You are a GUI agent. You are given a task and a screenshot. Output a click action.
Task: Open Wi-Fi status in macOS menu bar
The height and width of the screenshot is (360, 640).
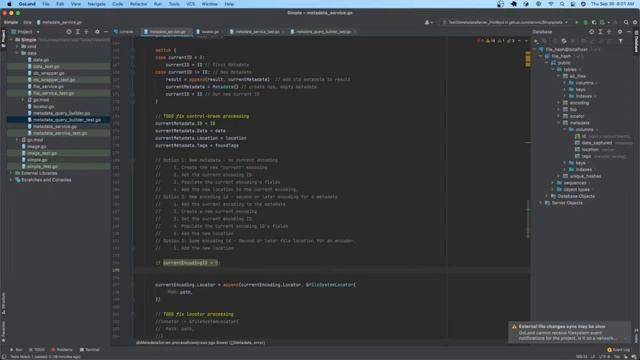(x=551, y=4)
